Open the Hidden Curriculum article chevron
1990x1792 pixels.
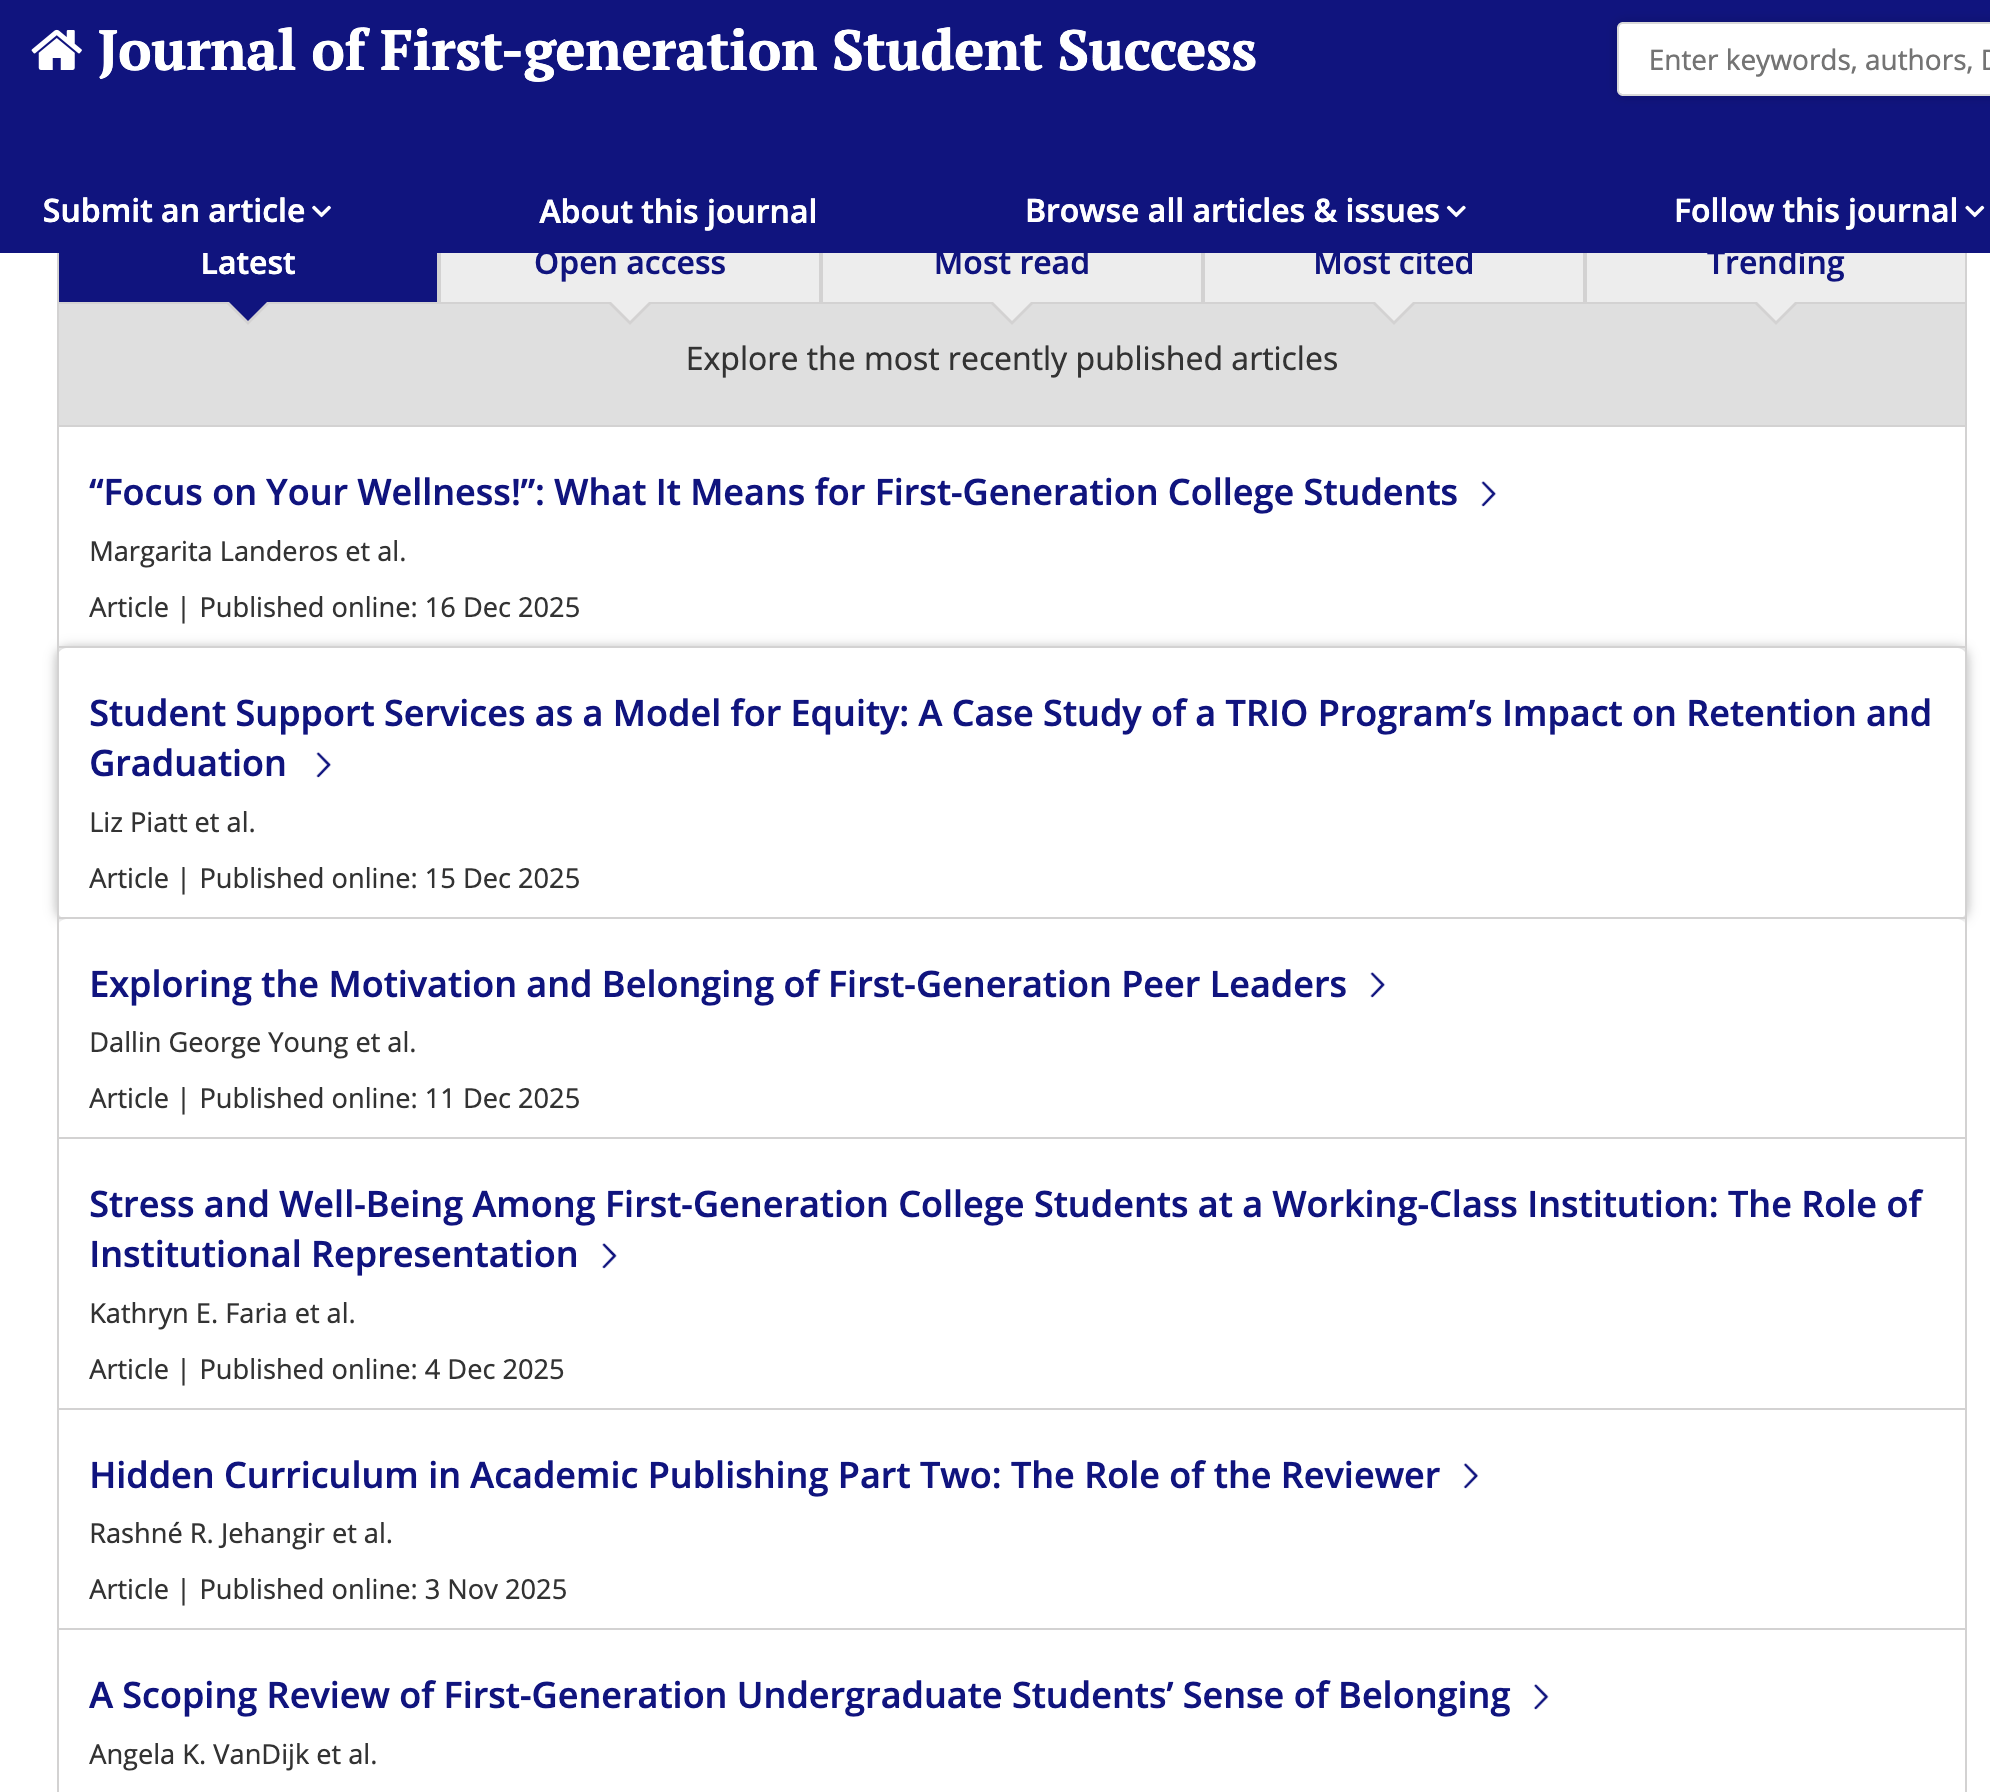coord(1470,1475)
